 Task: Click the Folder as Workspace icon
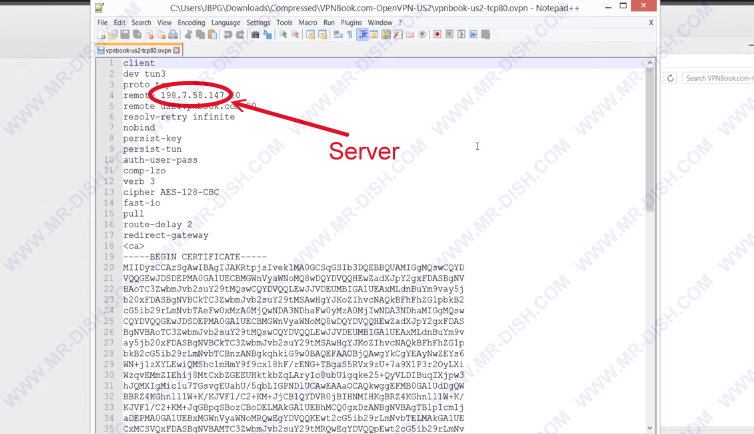(410, 35)
